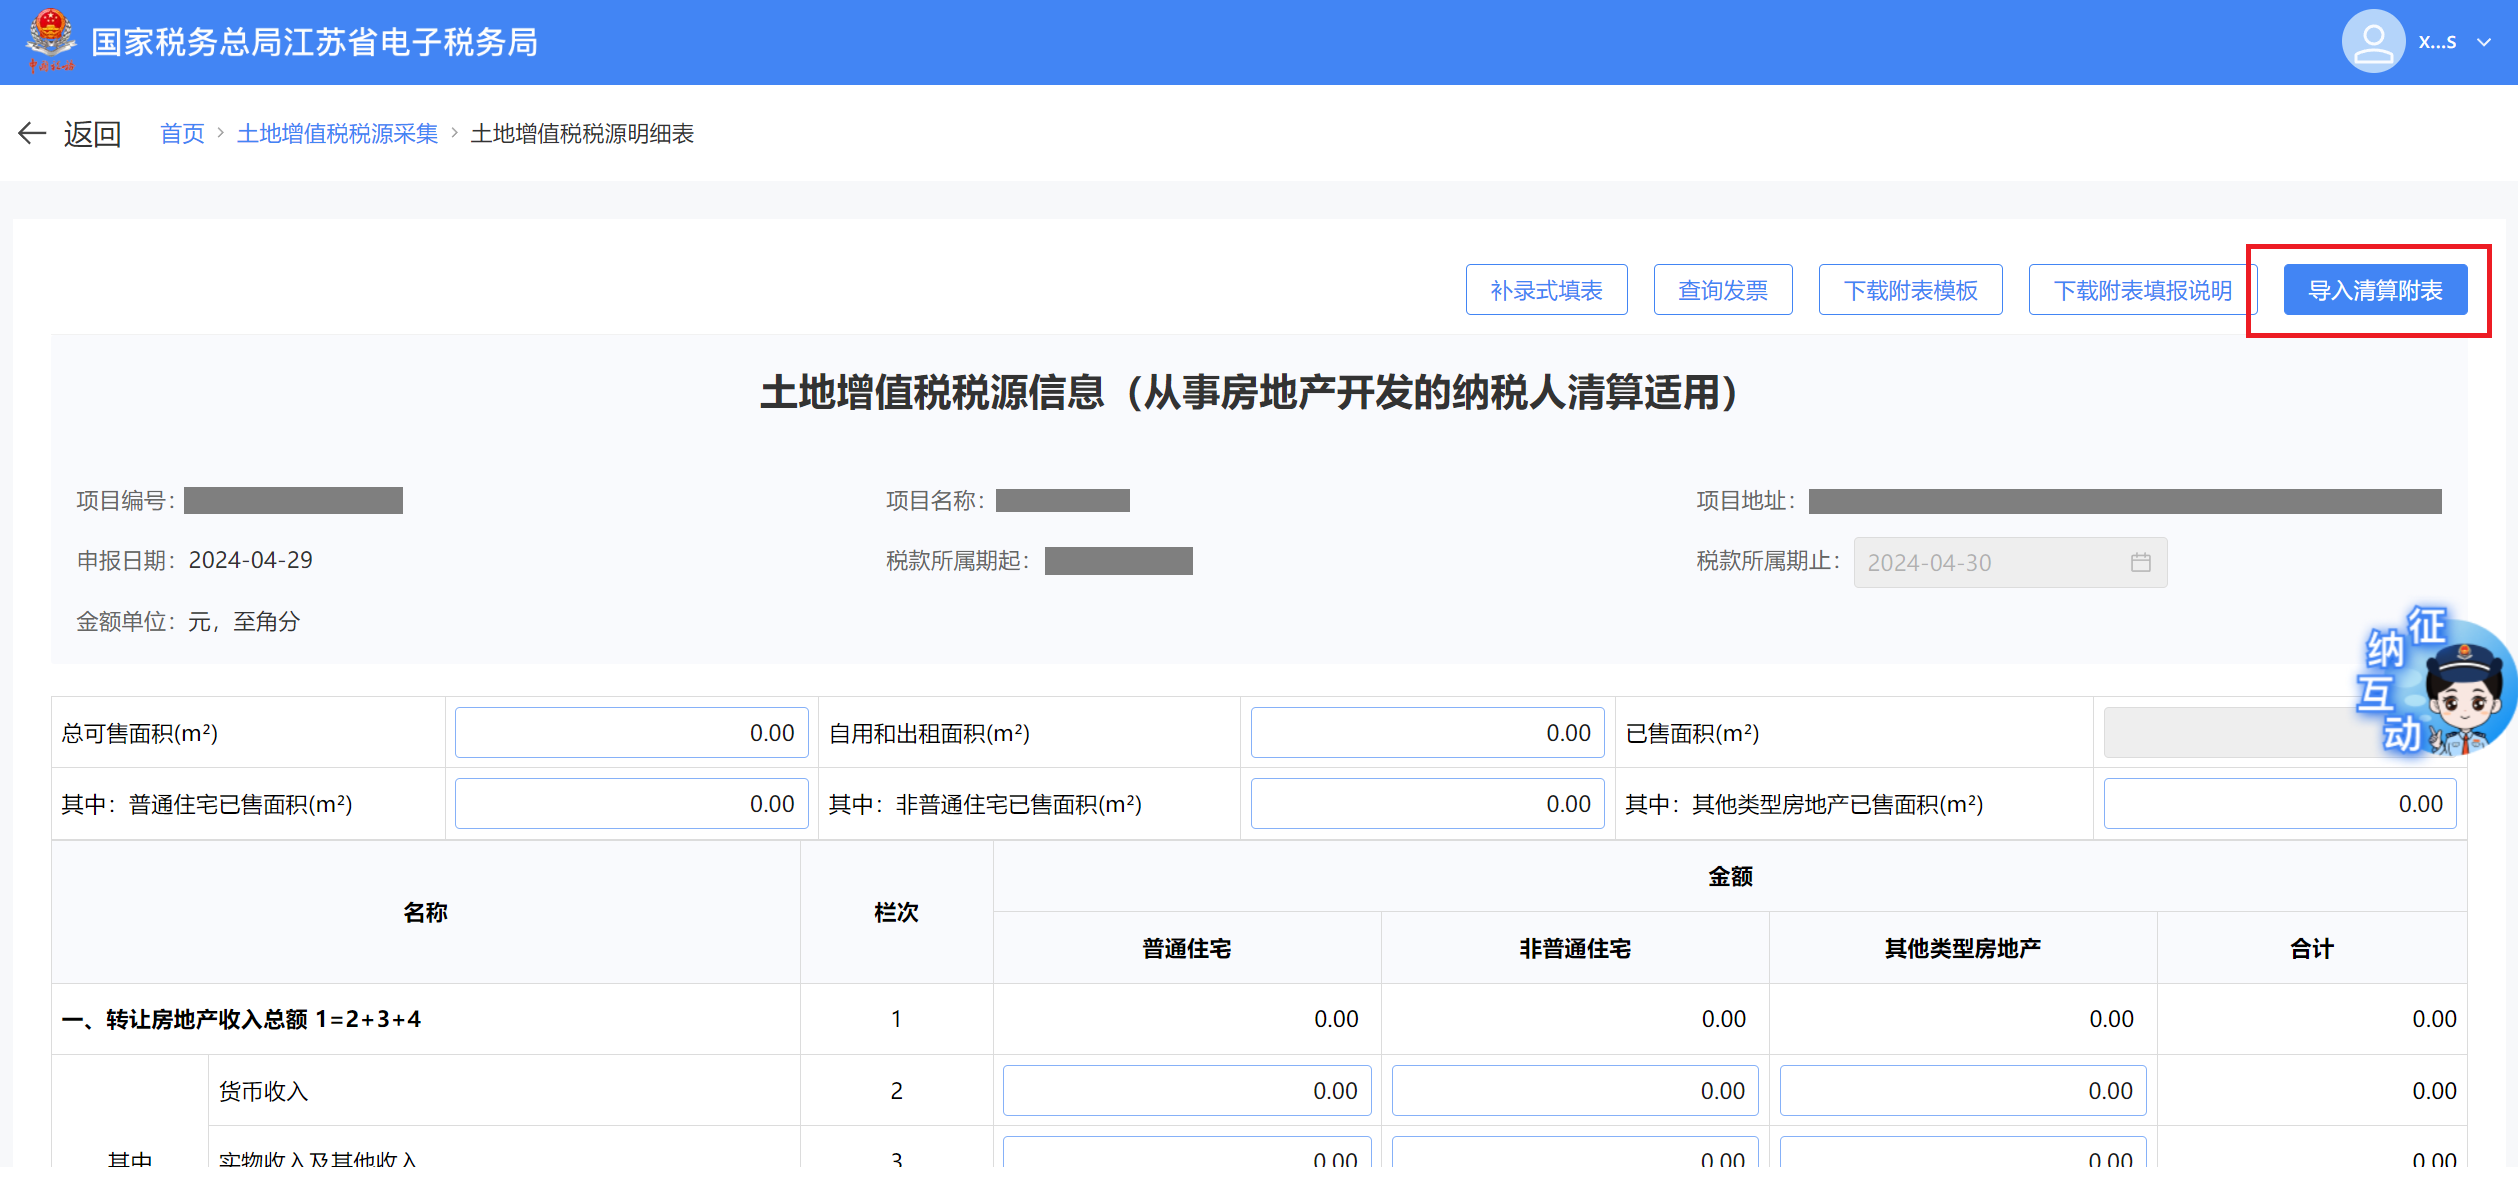This screenshot has height=1192, width=2518.
Task: Open the 税款所属期止 date picker field
Action: [x=1990, y=562]
